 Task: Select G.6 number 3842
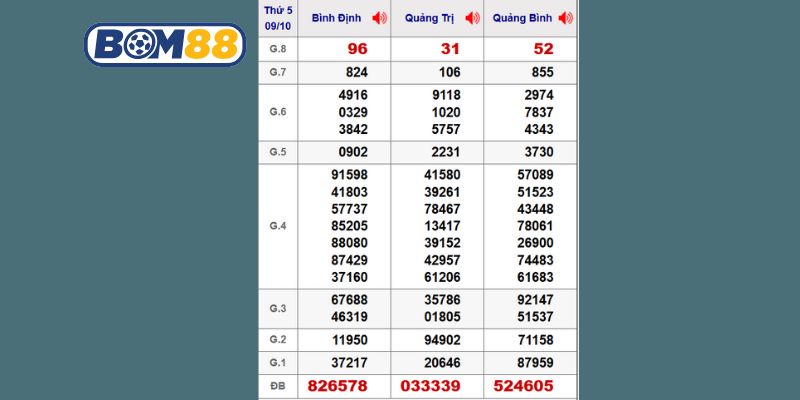coord(353,130)
